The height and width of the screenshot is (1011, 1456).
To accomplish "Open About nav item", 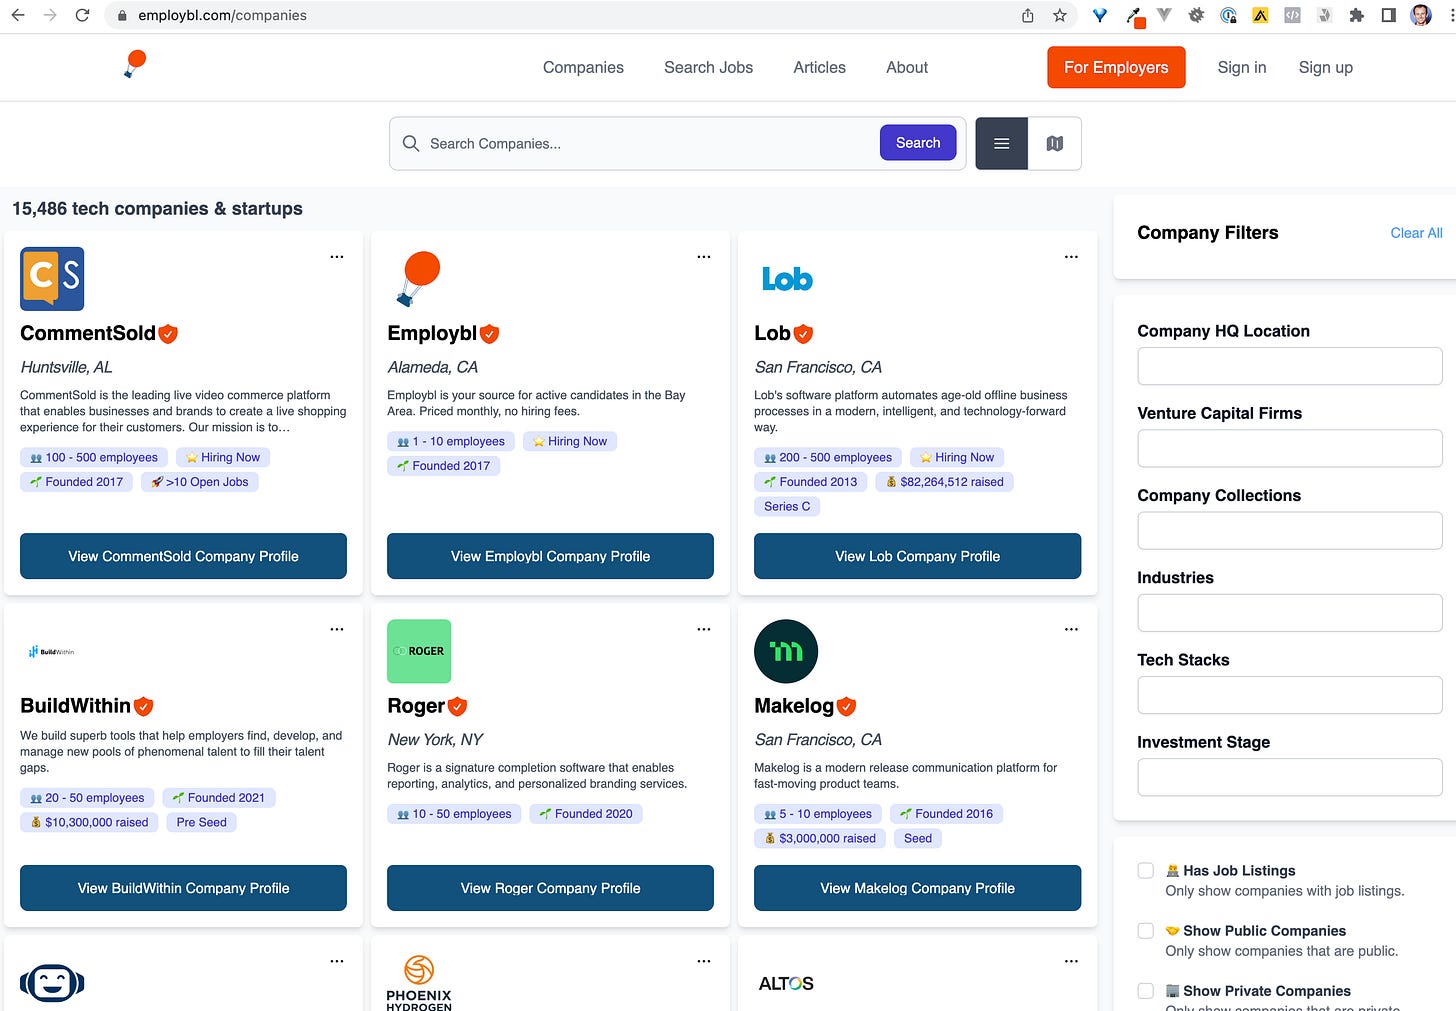I will pyautogui.click(x=907, y=67).
